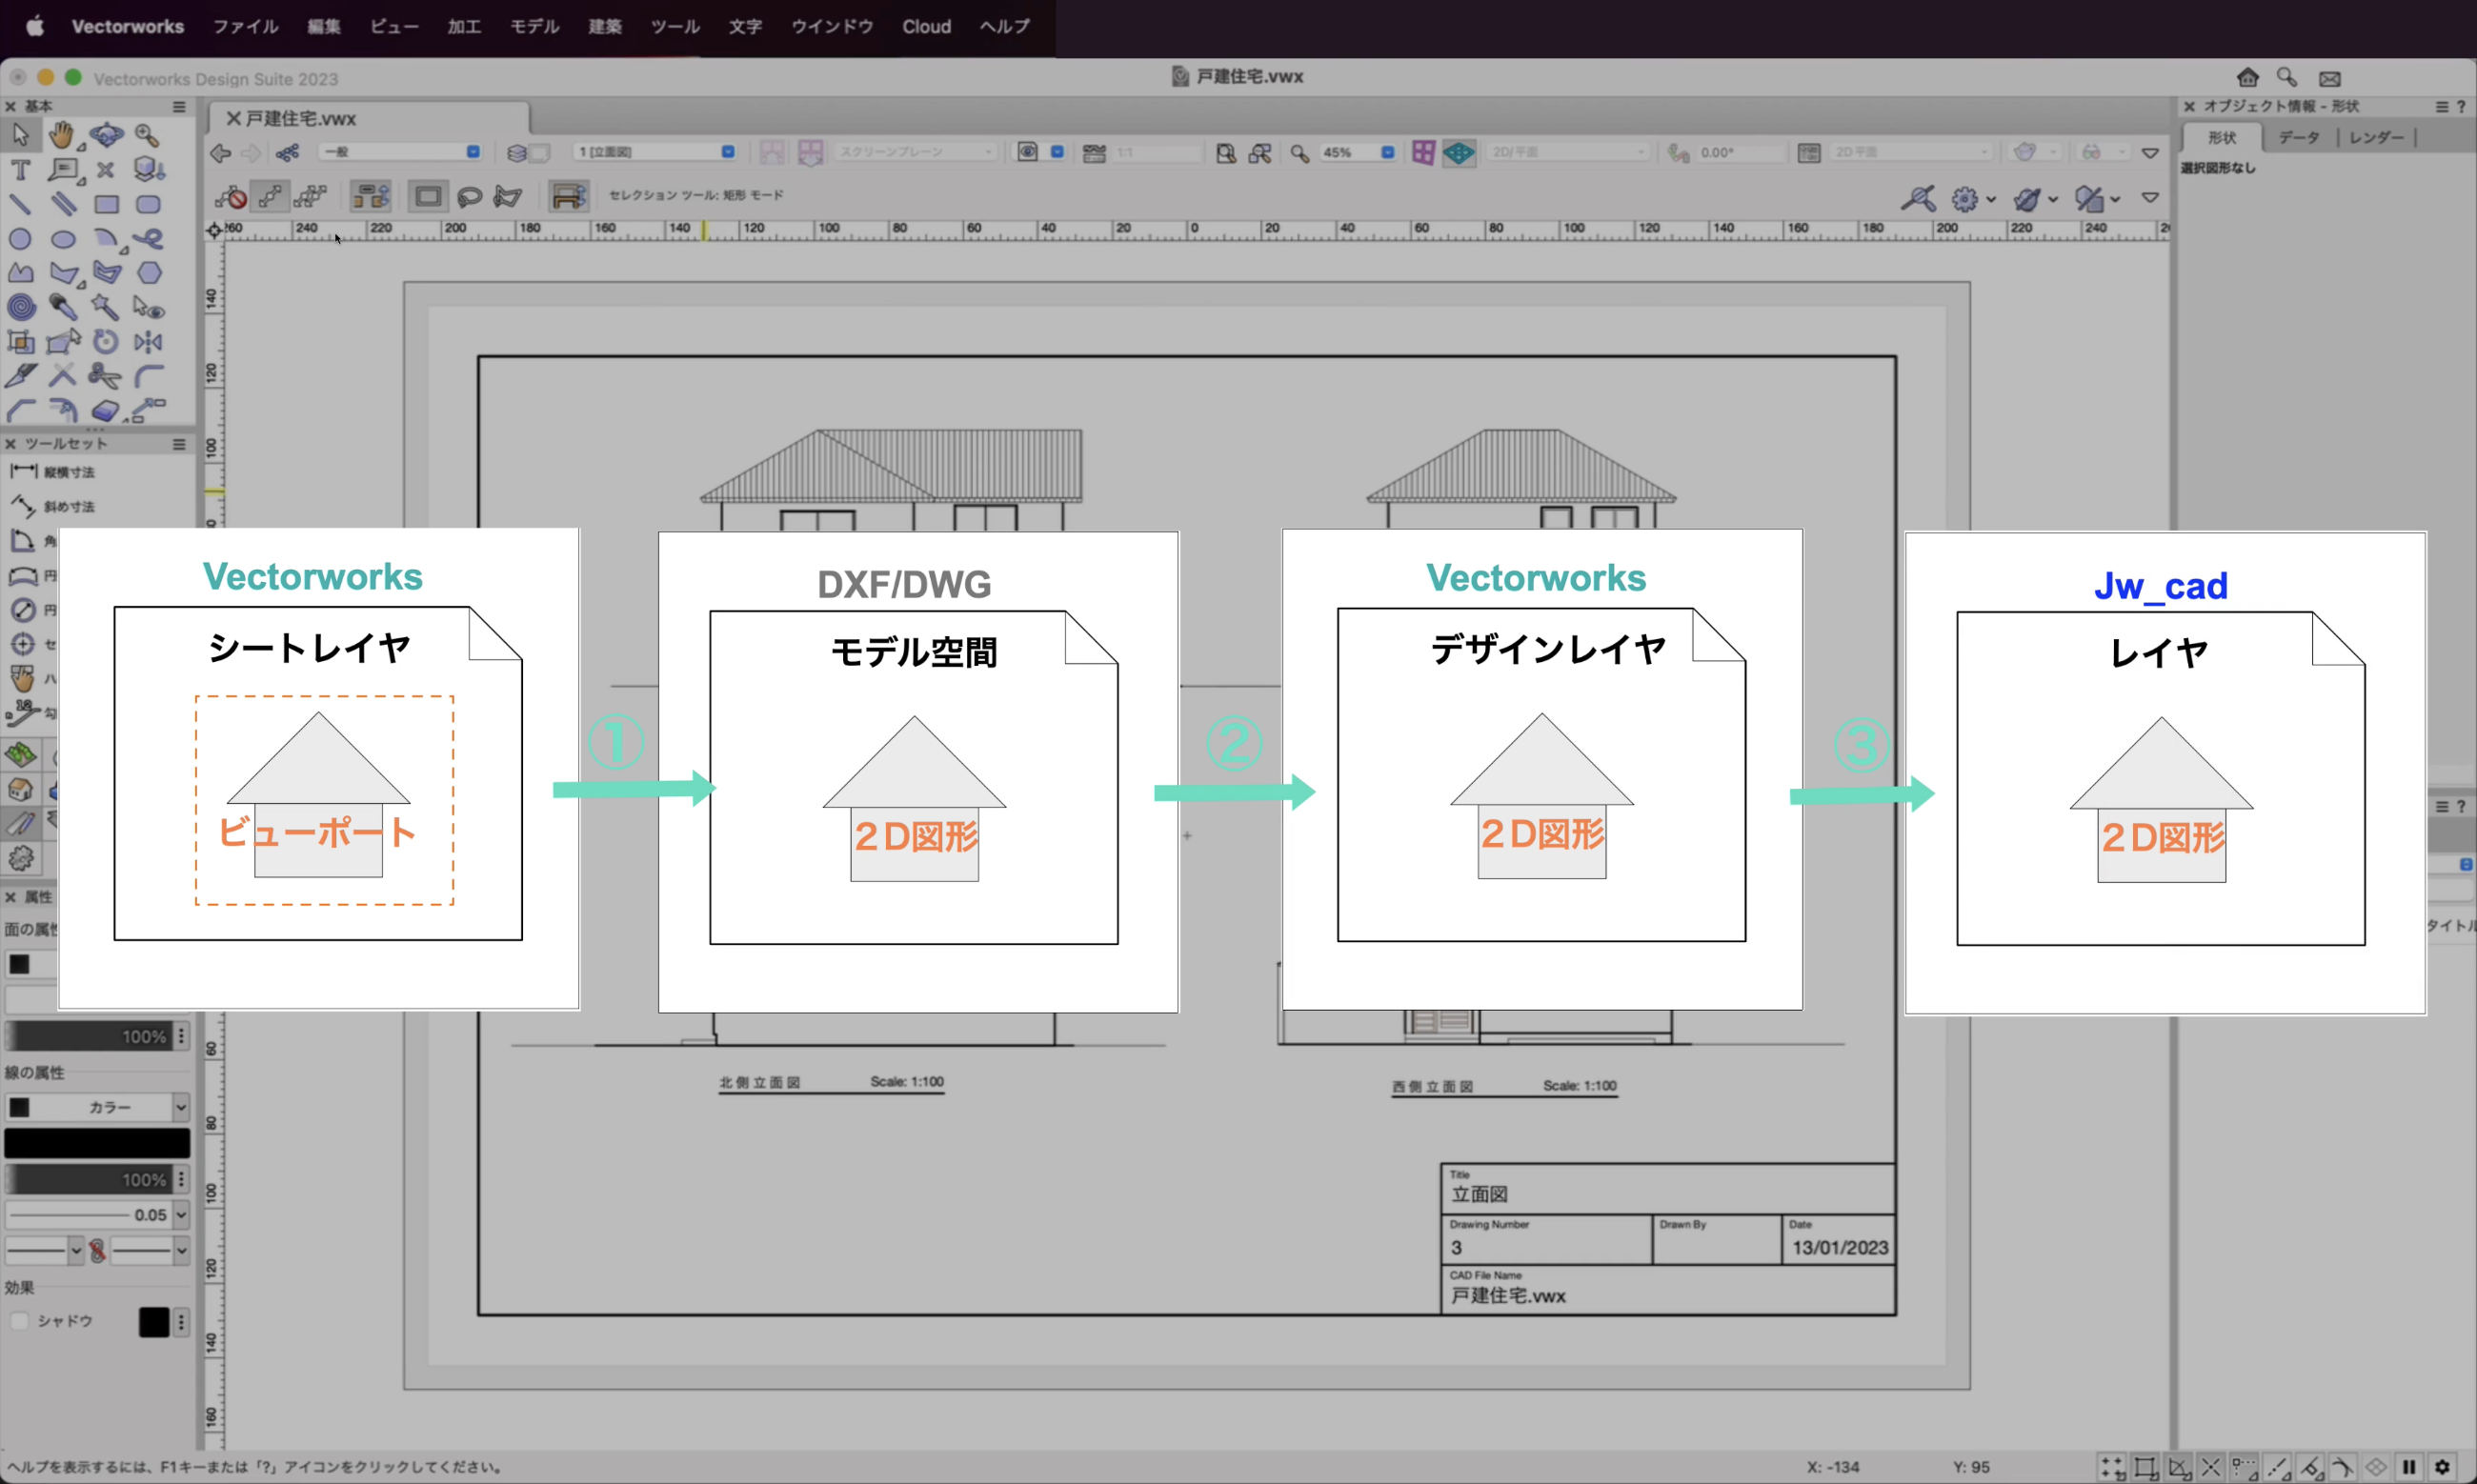Select the Visibility tool
The image size is (2477, 1484).
tap(150, 308)
